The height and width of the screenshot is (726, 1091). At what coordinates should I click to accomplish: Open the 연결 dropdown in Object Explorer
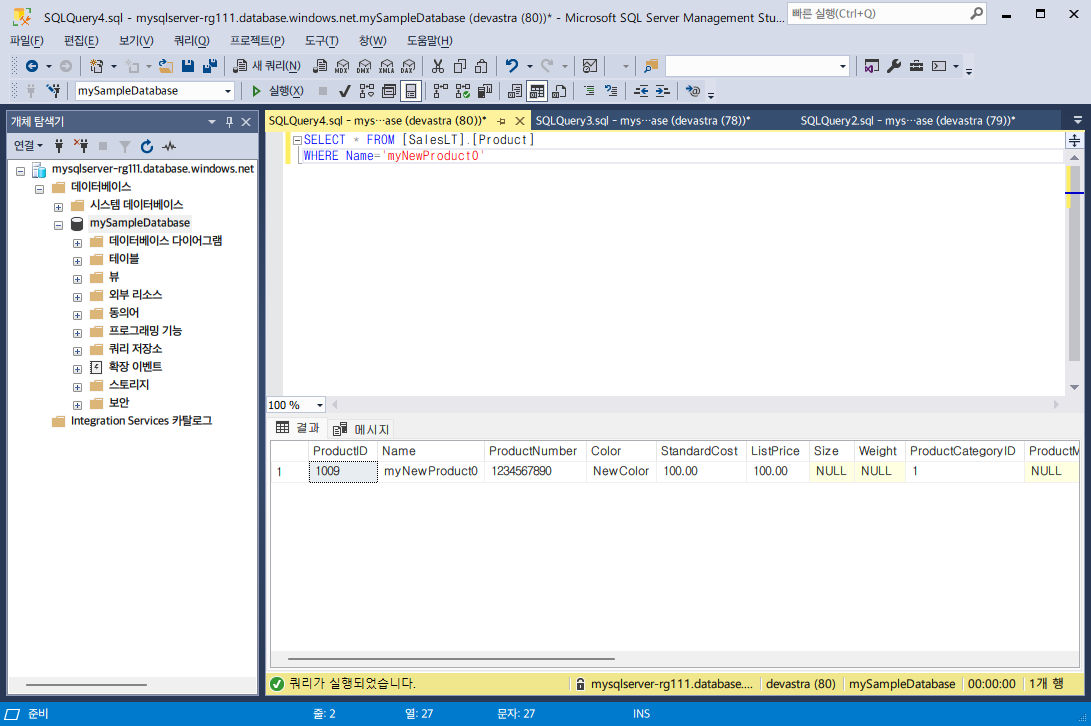tap(29, 145)
